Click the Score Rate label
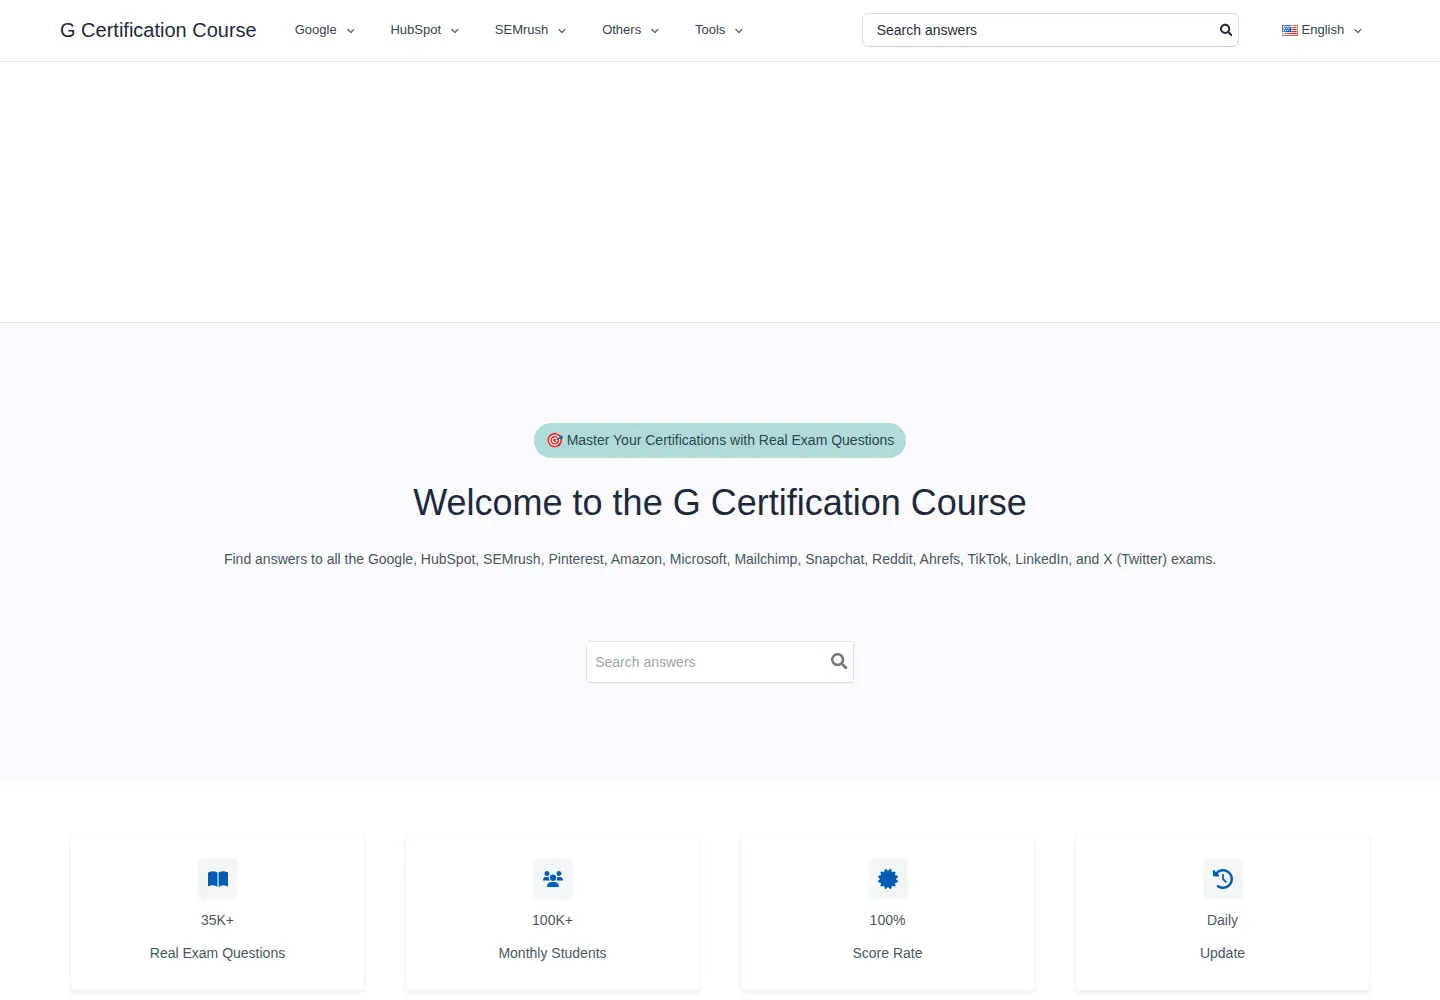 pyautogui.click(x=887, y=953)
